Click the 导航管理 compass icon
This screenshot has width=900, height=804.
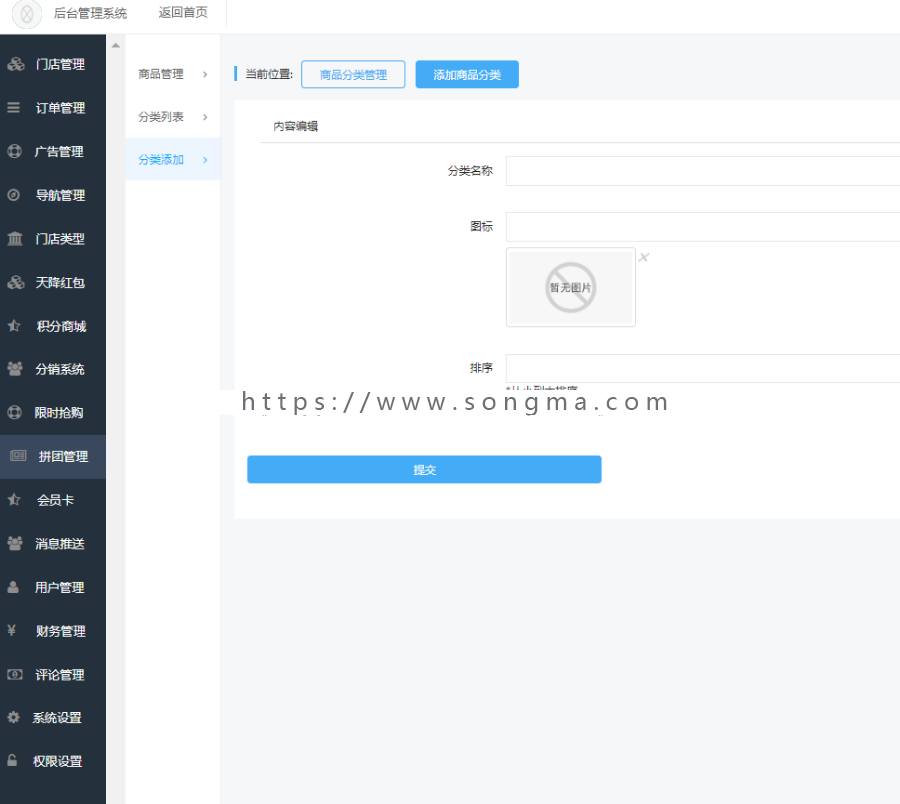click(14, 195)
